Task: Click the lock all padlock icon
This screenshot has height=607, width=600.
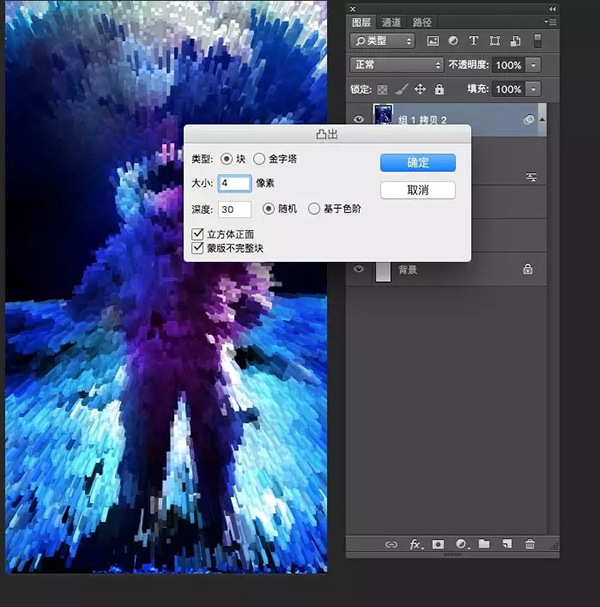Action: (439, 89)
